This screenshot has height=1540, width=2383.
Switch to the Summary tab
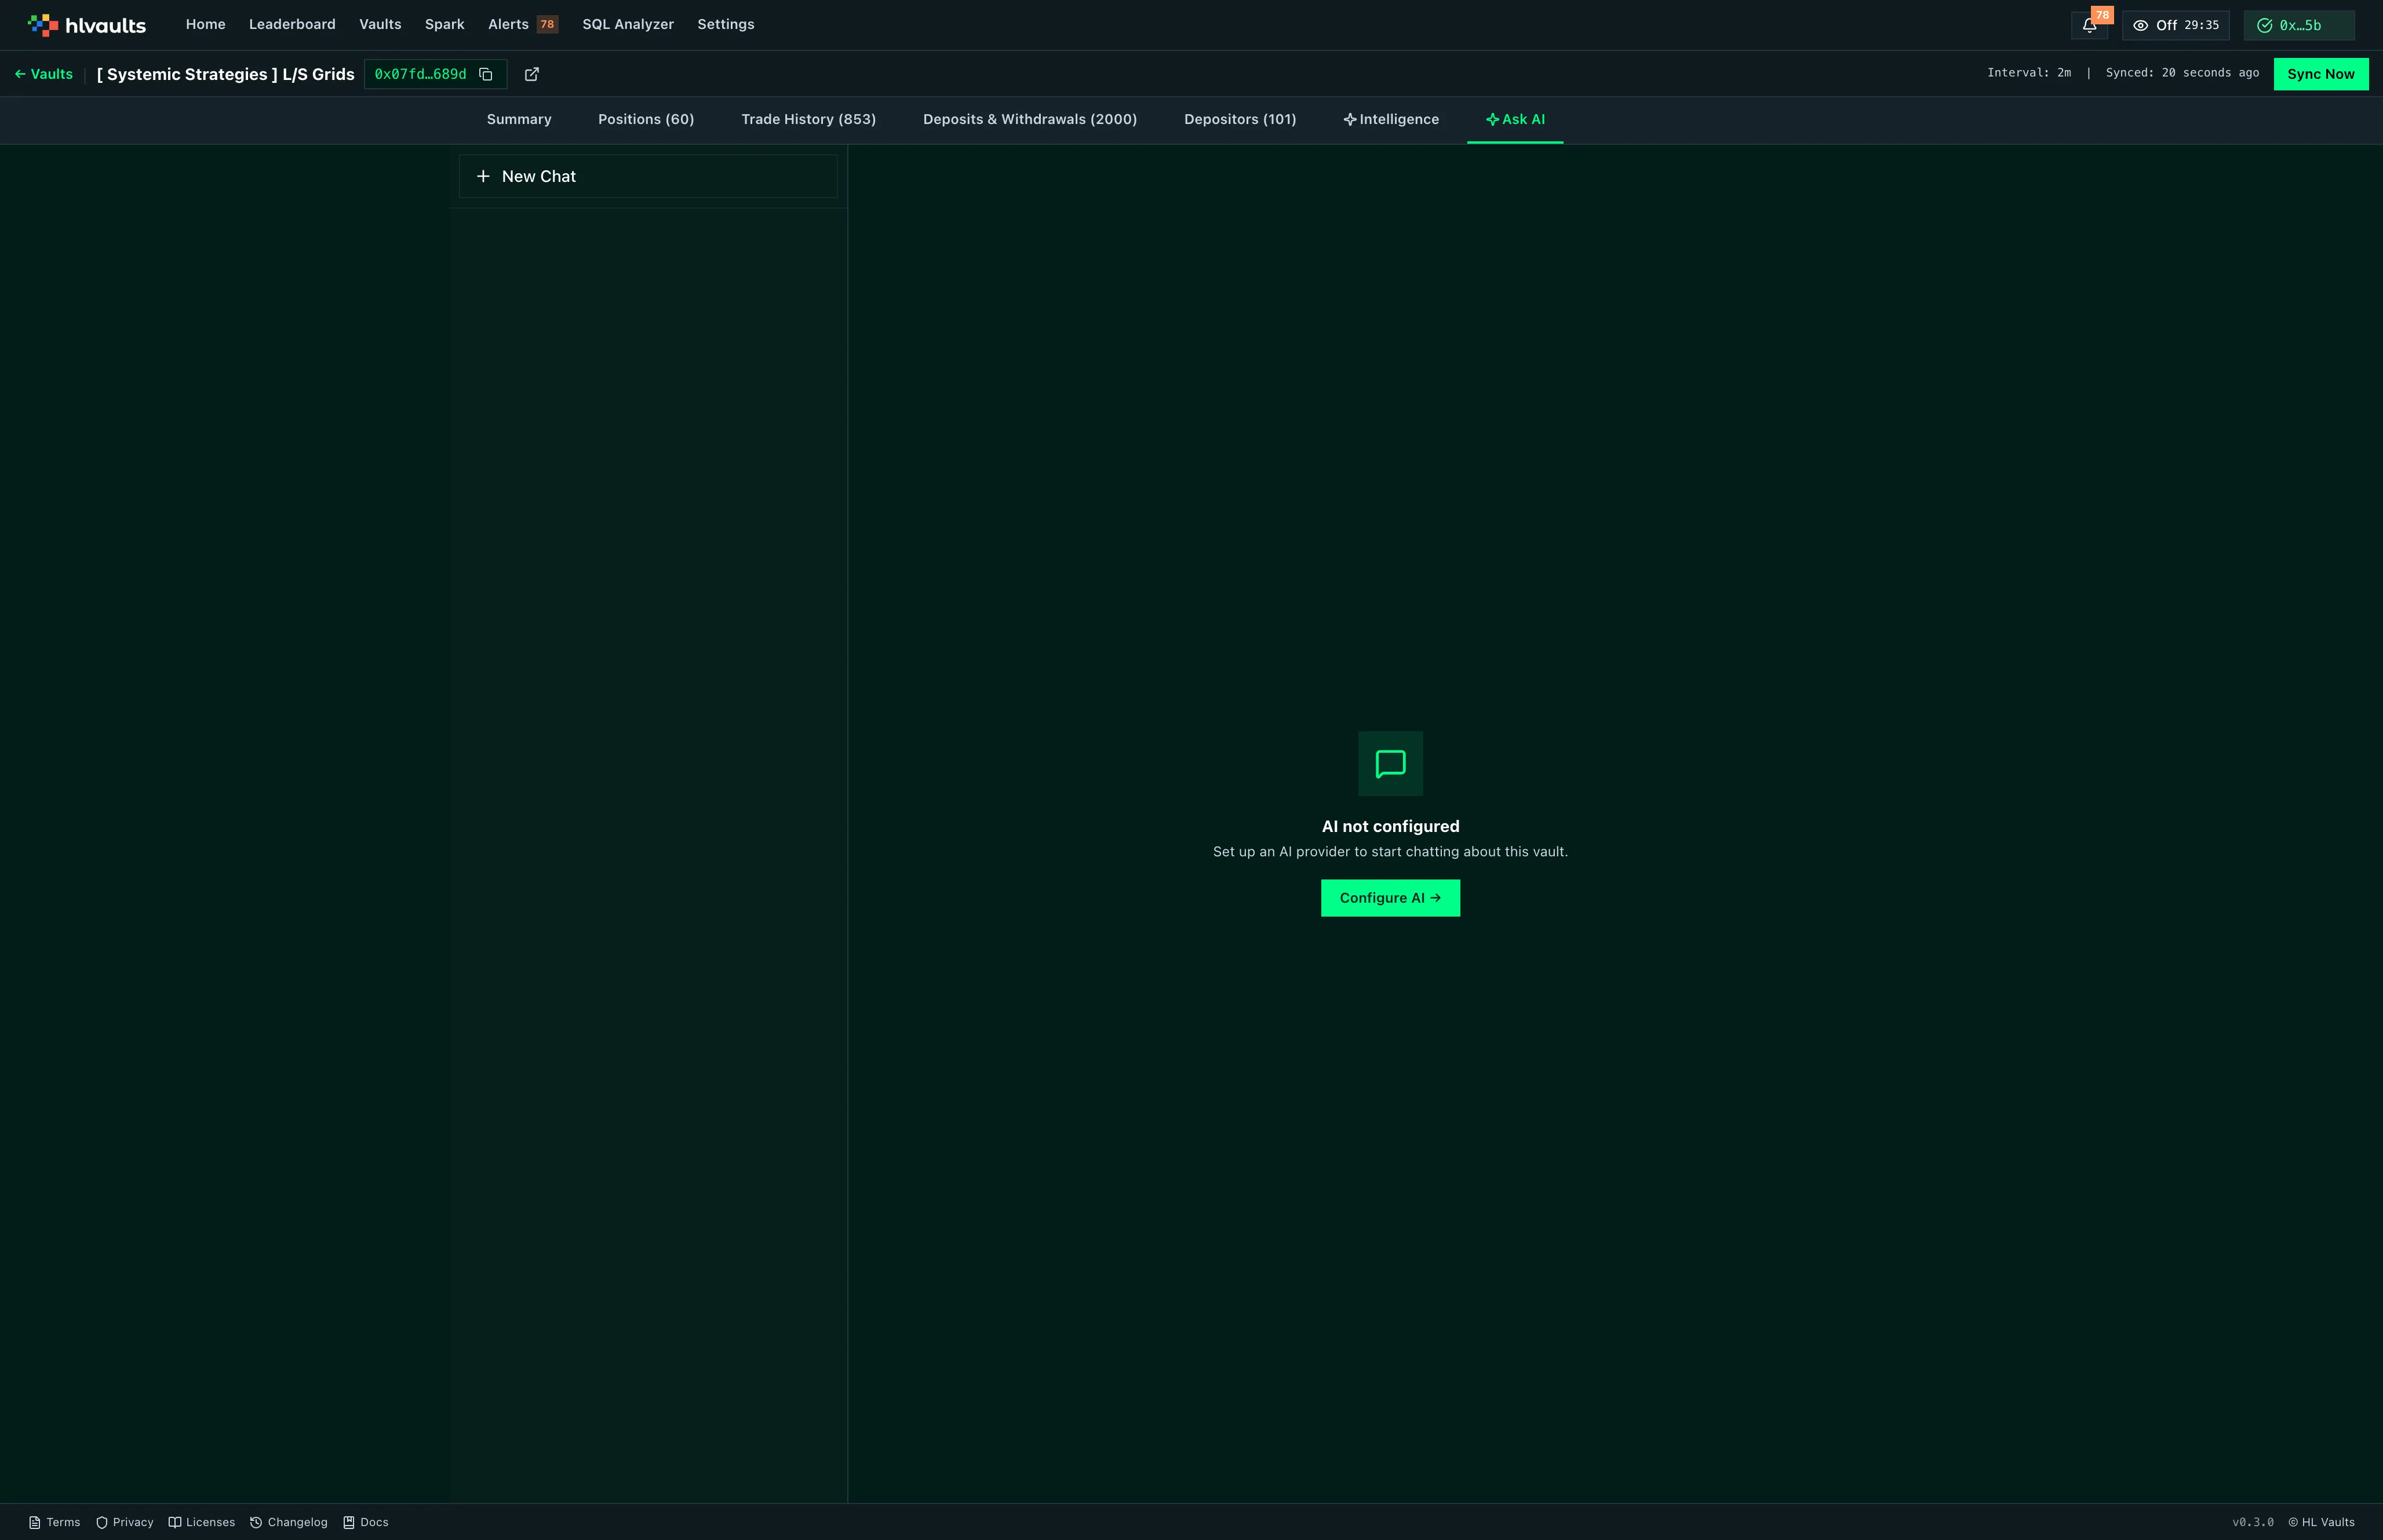coord(519,119)
